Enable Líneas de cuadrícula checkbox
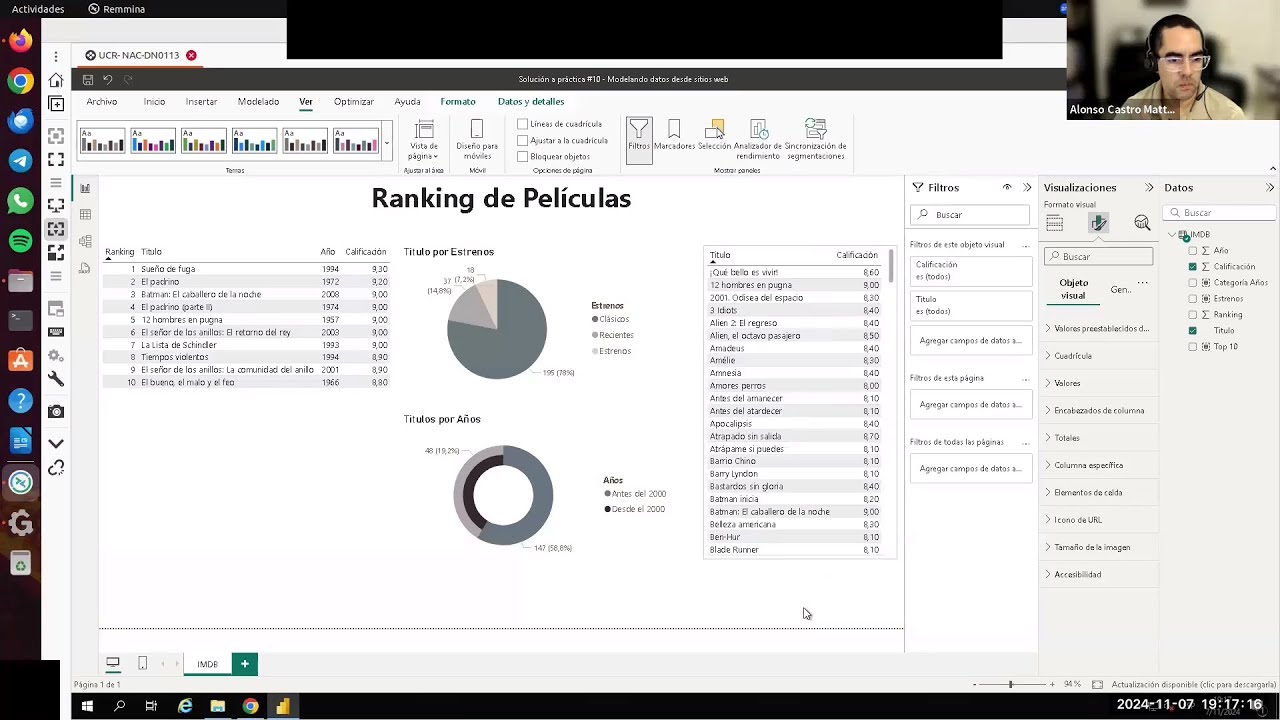 [522, 124]
